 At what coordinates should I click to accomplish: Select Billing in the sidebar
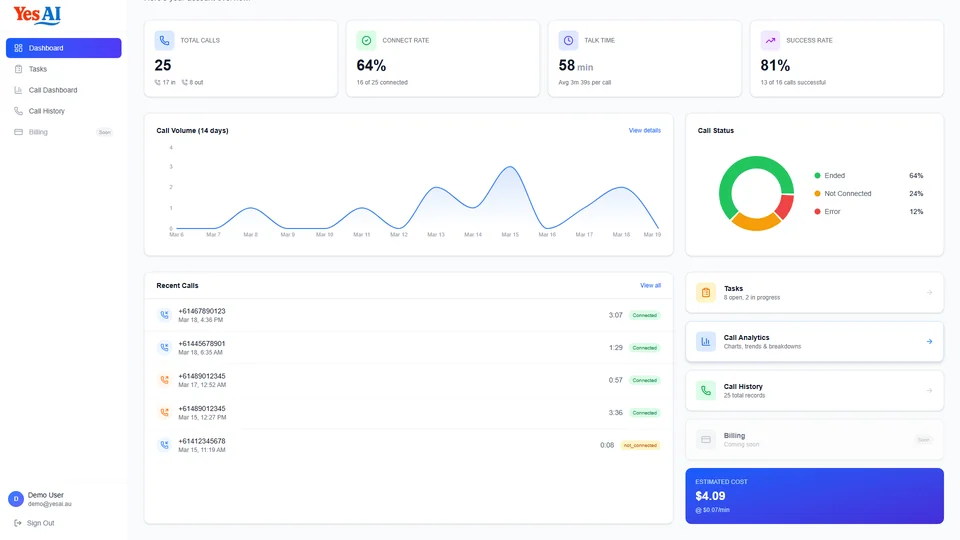point(64,132)
